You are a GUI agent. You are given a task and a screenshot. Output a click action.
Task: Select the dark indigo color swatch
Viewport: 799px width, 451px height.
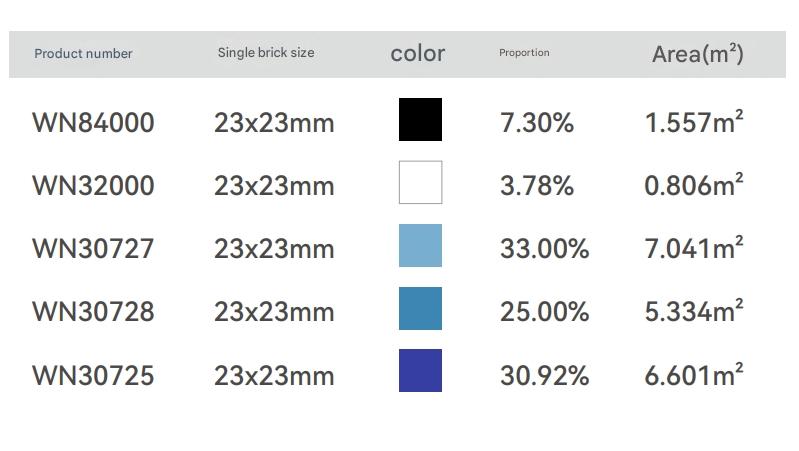[420, 371]
